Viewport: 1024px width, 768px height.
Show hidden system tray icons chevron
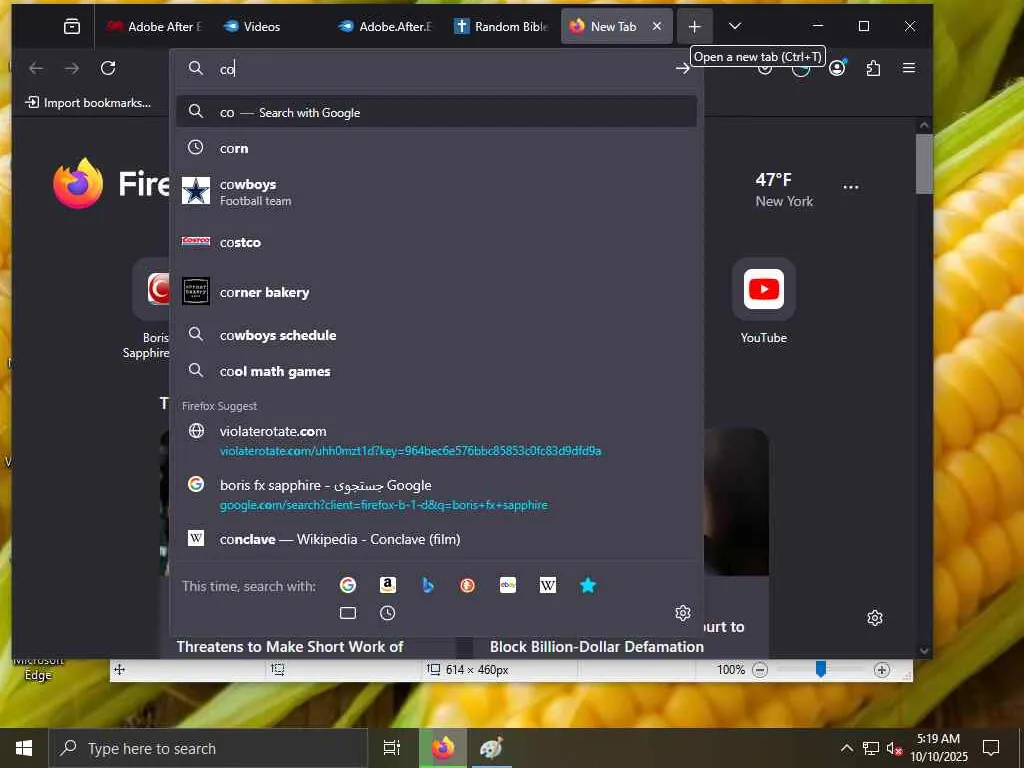846,748
